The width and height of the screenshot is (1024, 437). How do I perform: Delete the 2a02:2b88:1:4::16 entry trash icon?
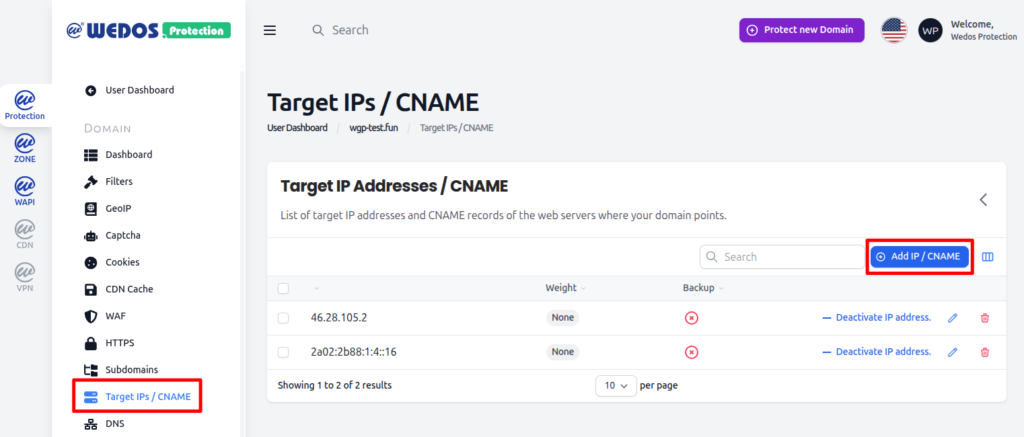click(985, 352)
